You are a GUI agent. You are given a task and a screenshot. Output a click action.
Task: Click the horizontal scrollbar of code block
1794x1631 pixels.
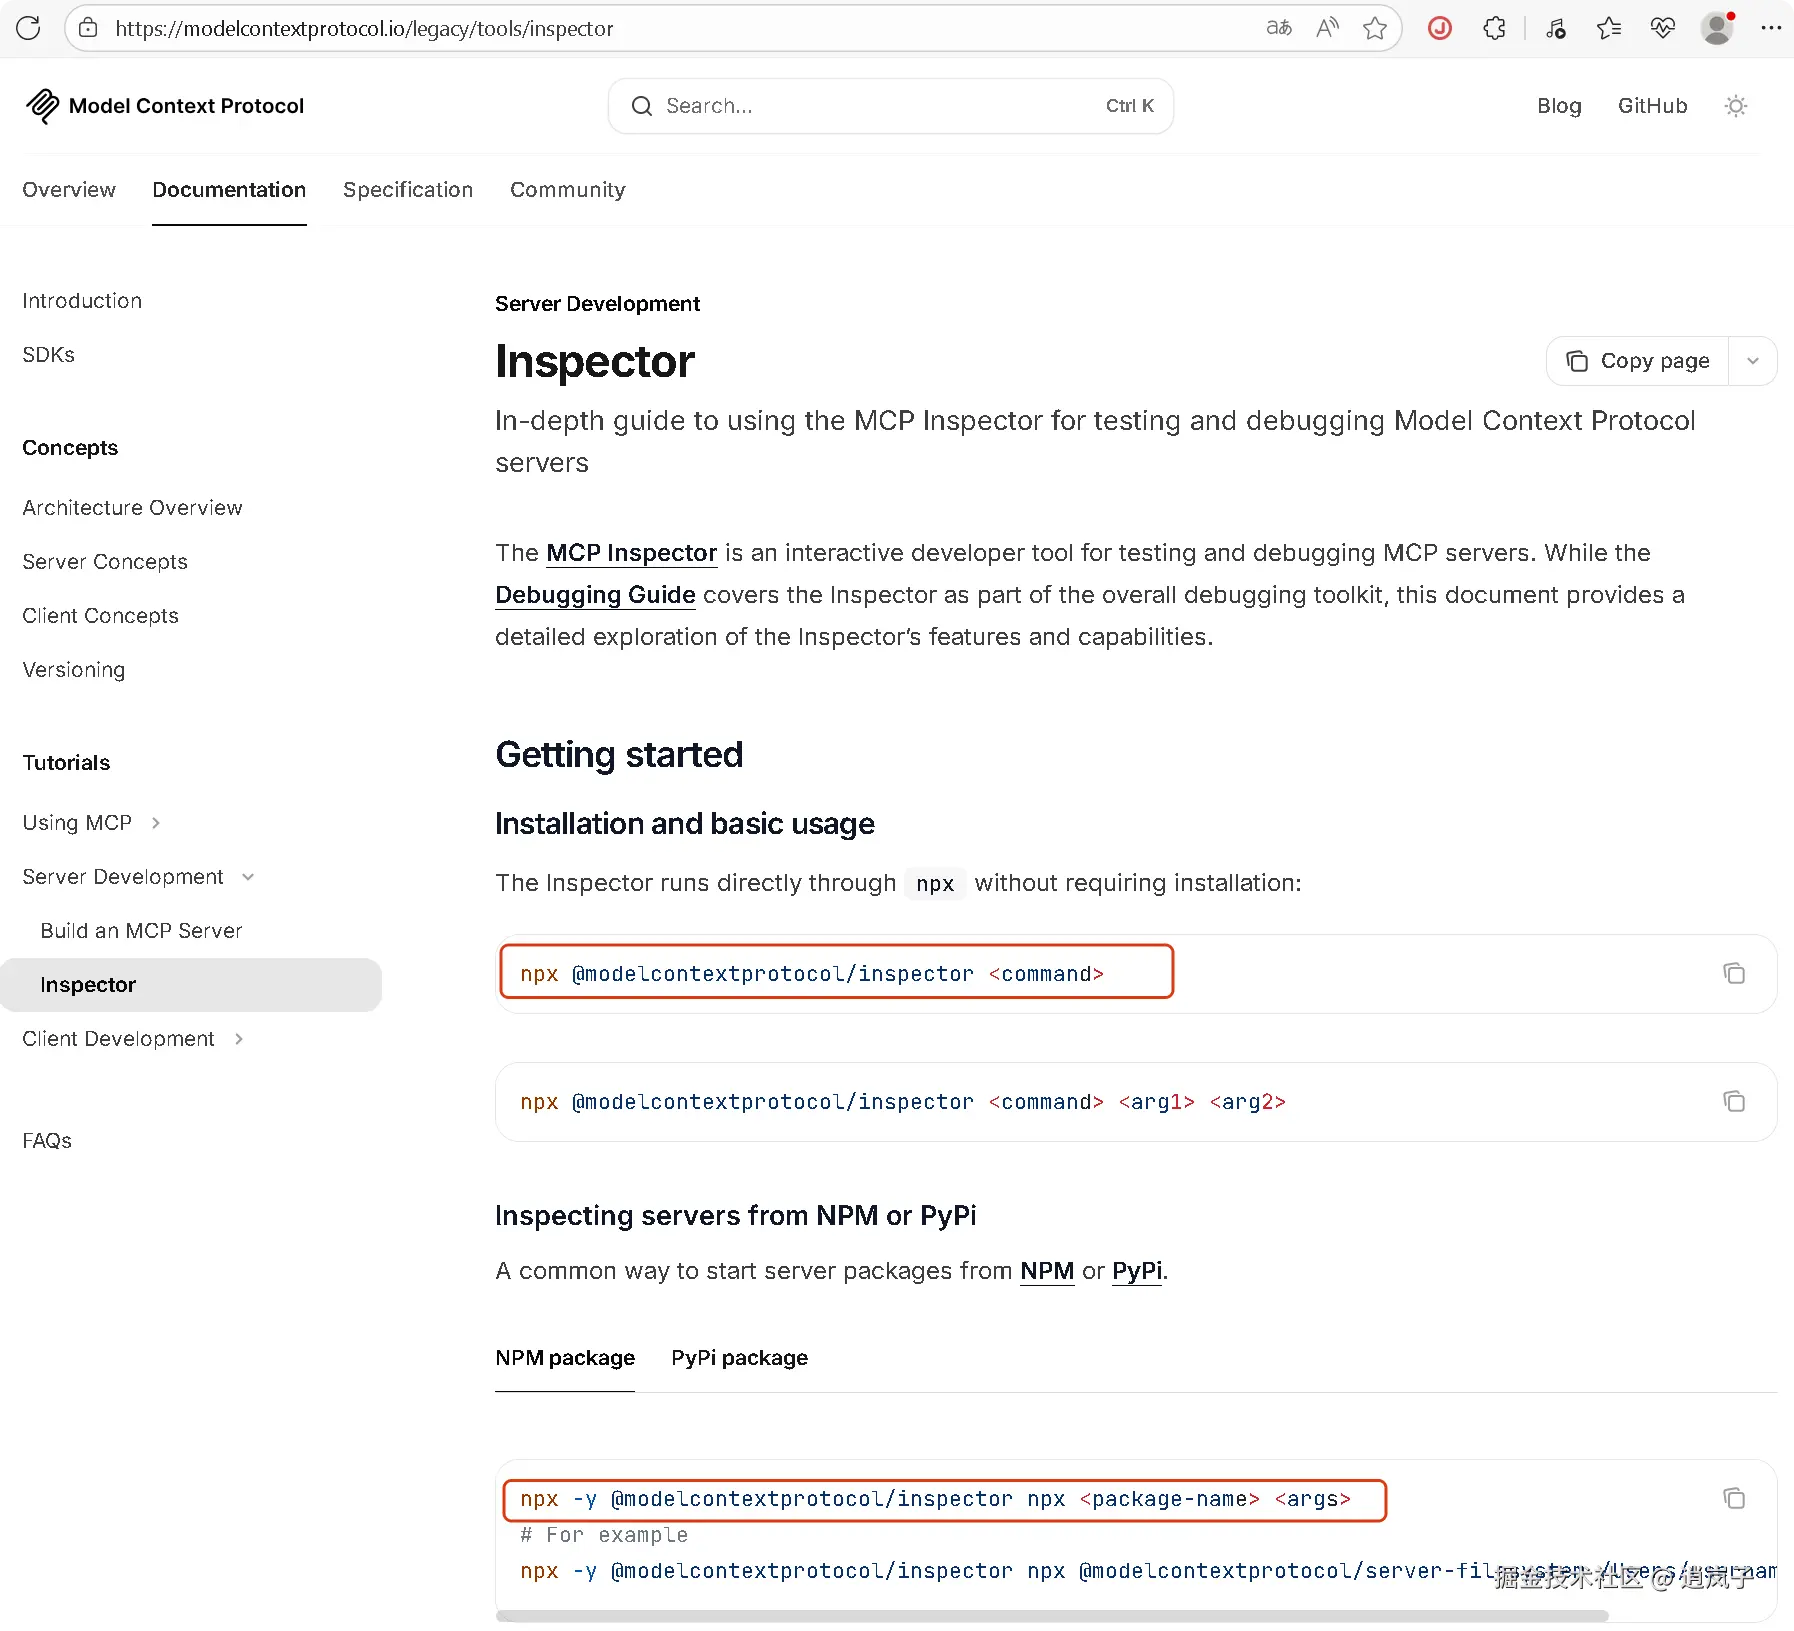[1052, 1615]
